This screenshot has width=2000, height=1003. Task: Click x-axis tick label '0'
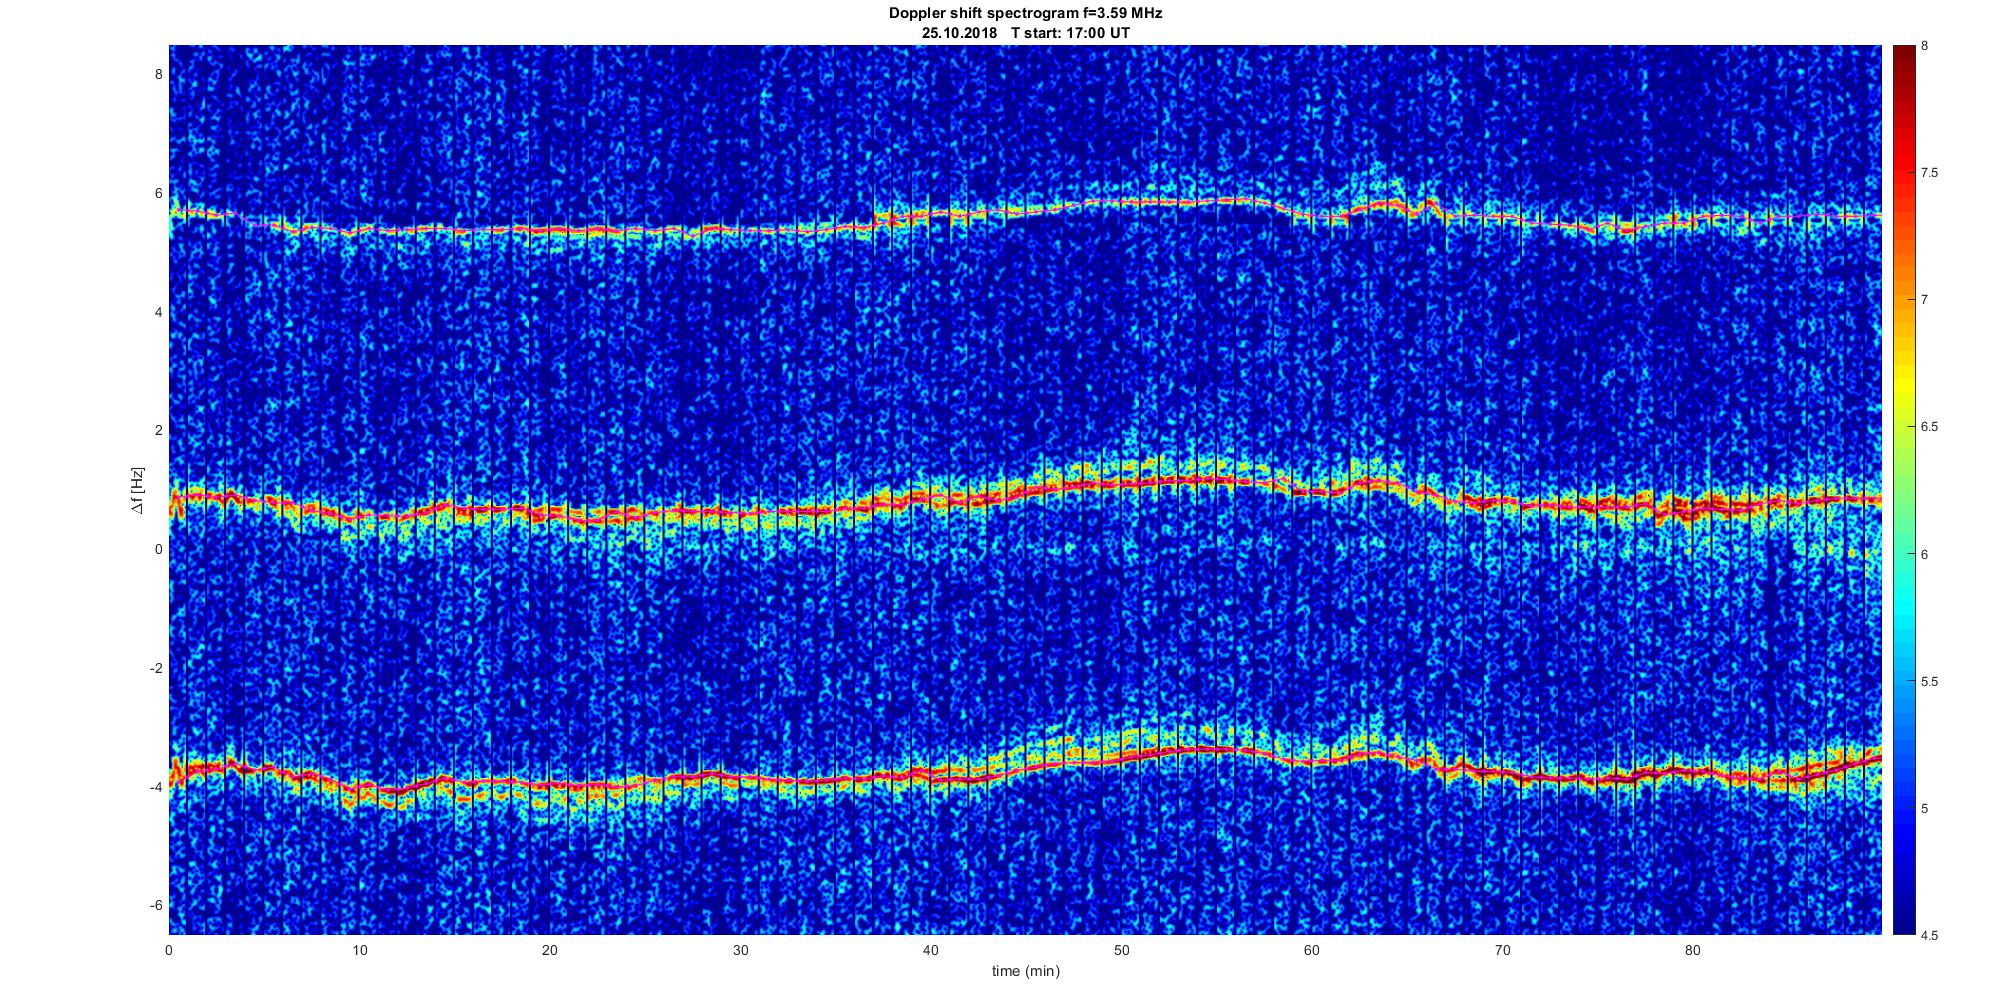pyautogui.click(x=169, y=950)
